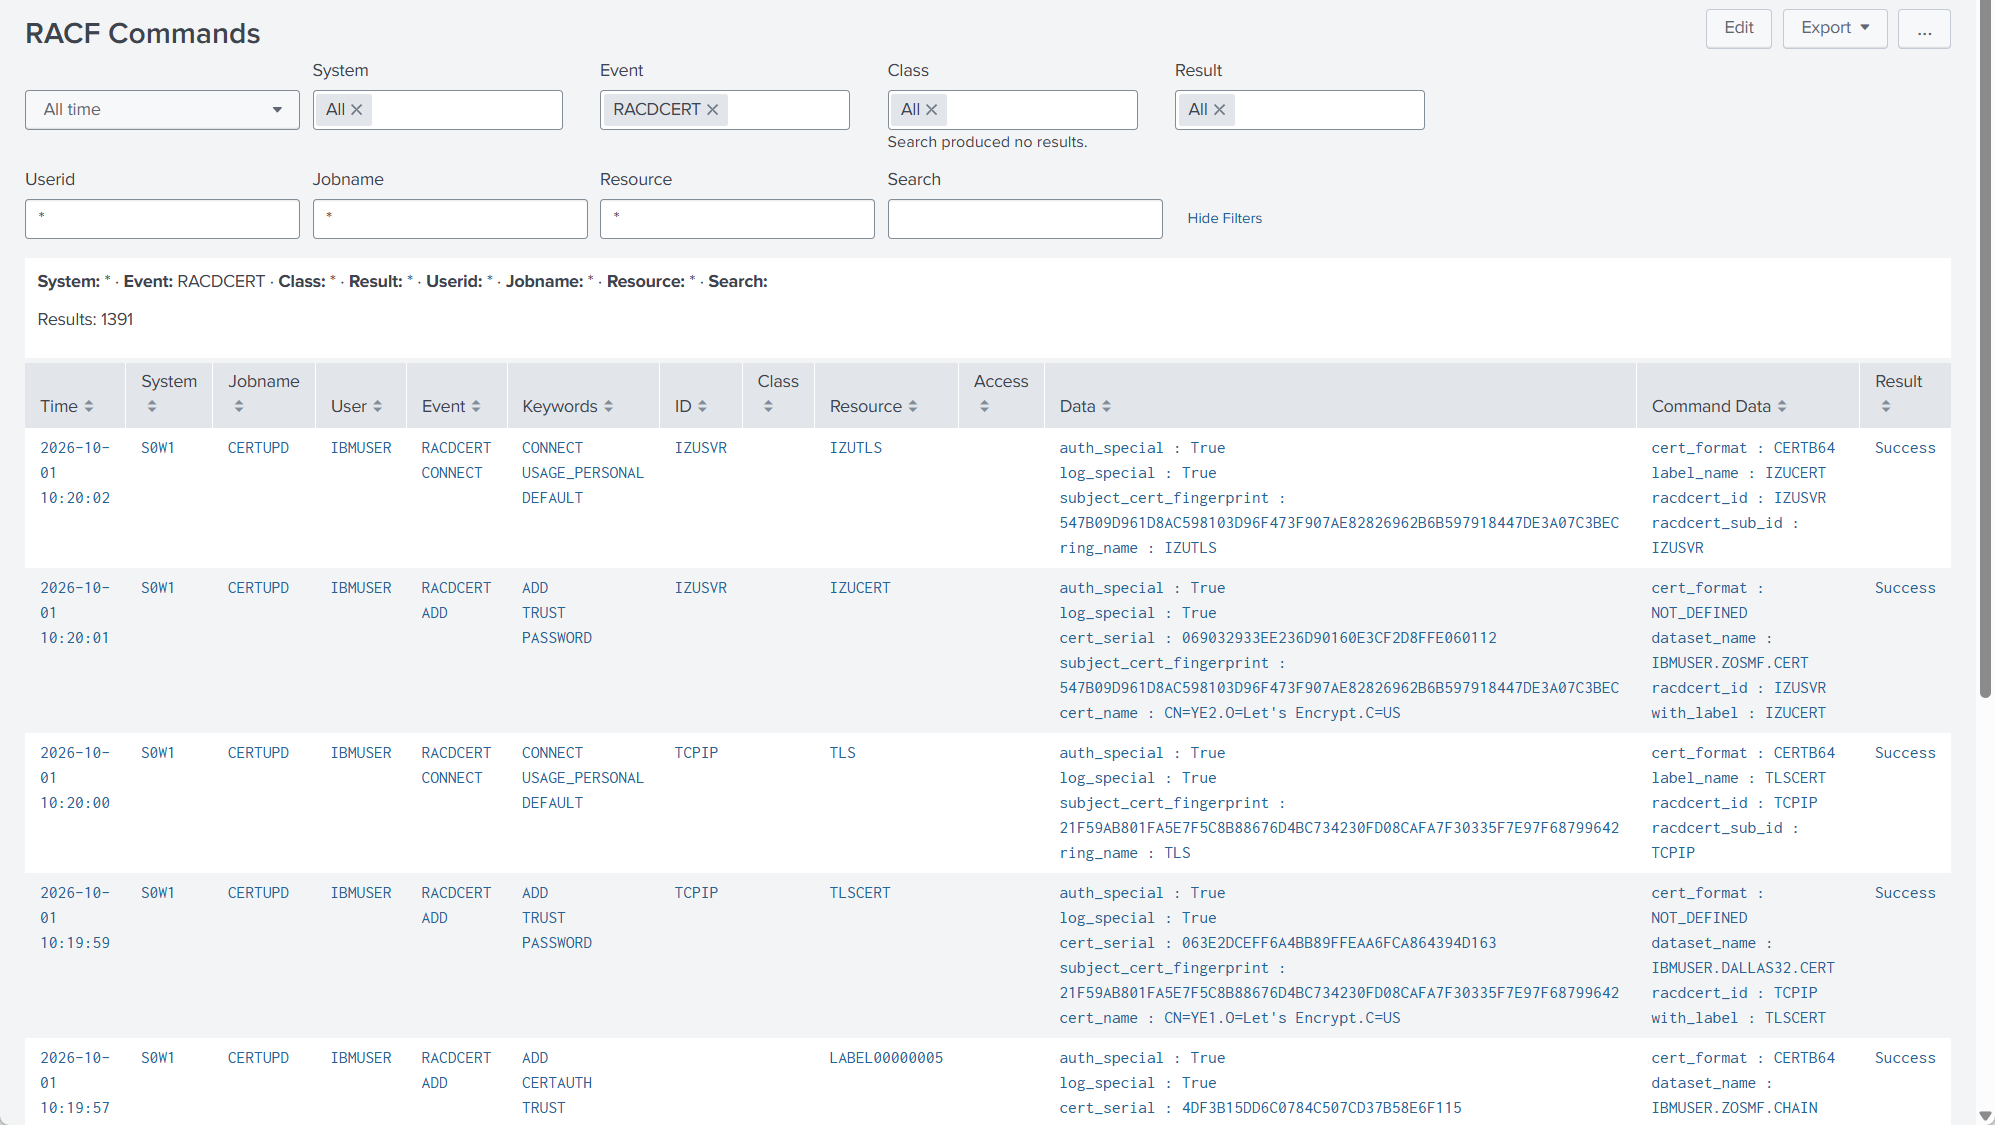Click the page vertical scrollbar thumb

coord(1986,348)
